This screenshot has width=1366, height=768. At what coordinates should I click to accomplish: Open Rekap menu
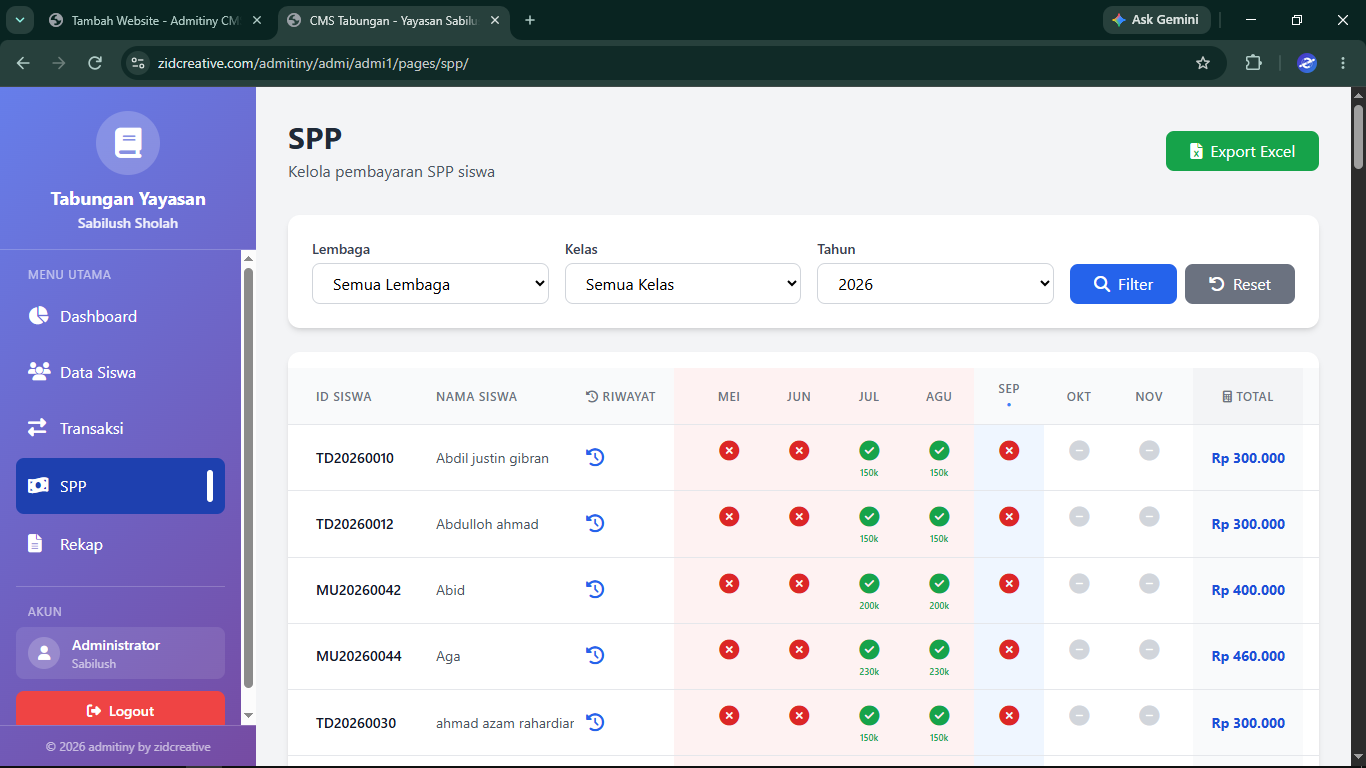point(120,544)
